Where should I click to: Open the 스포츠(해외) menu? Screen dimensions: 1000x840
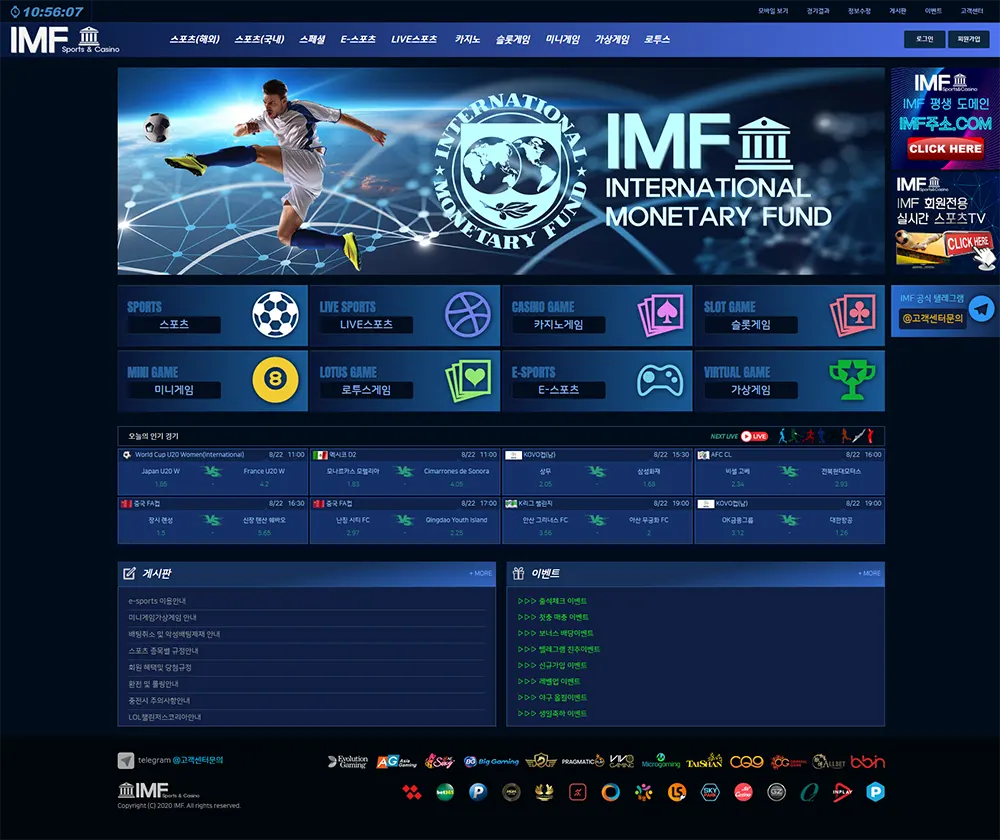point(195,40)
